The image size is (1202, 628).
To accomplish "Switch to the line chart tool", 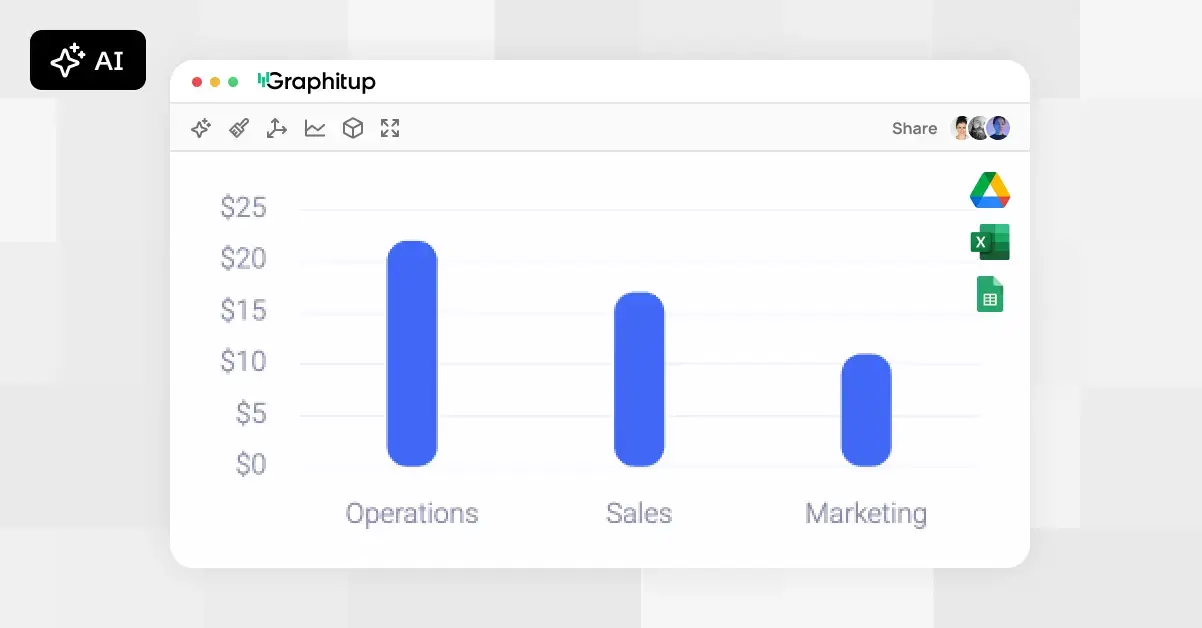I will tap(314, 128).
